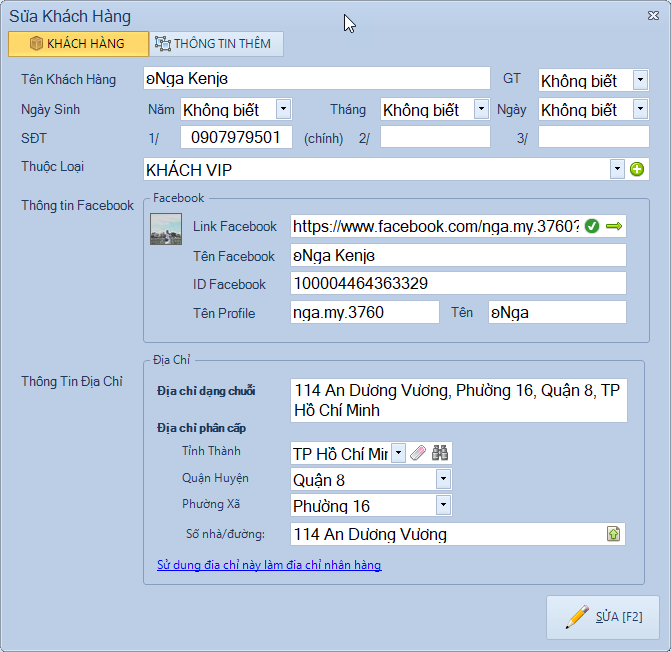
Task: Click the main phone number field 0907979501
Action: click(236, 137)
